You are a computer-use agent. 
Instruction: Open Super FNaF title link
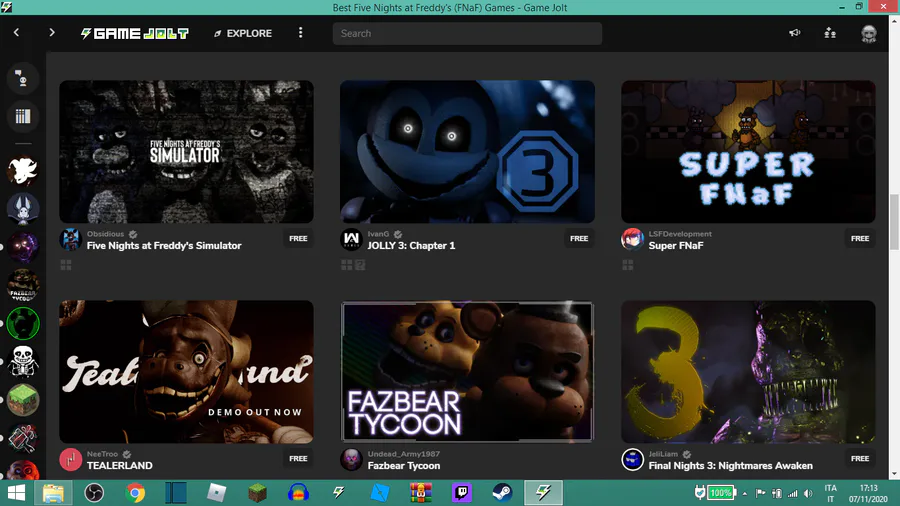coord(676,246)
